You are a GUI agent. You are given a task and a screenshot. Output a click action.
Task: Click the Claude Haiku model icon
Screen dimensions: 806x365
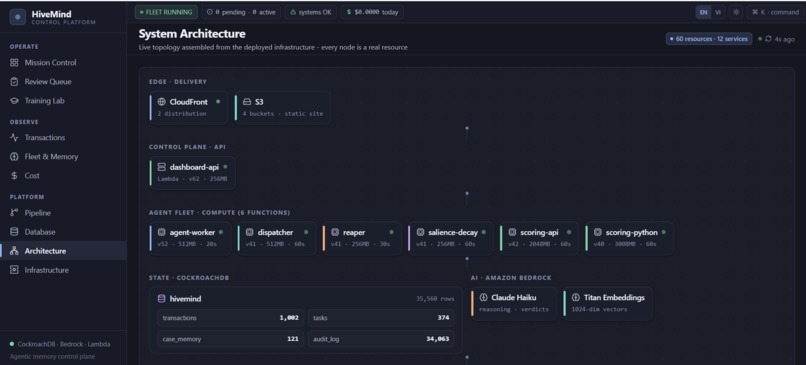pos(483,298)
